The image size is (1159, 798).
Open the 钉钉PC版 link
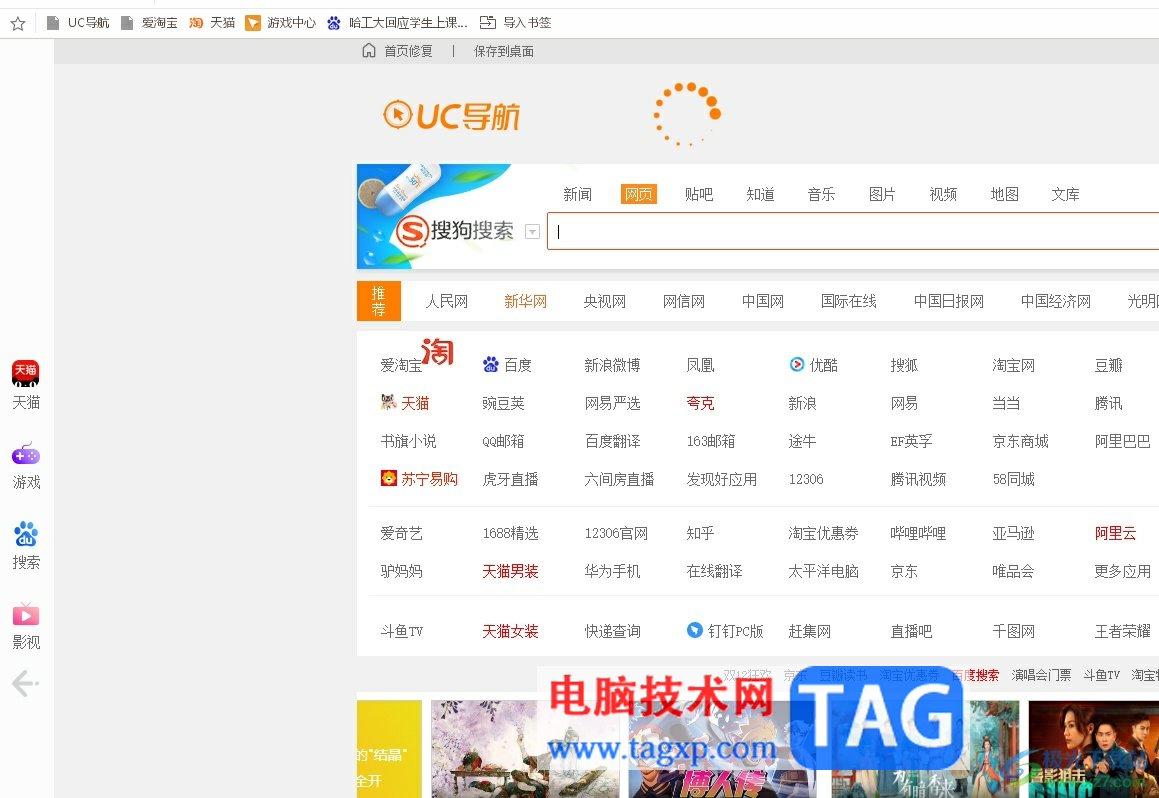[725, 631]
